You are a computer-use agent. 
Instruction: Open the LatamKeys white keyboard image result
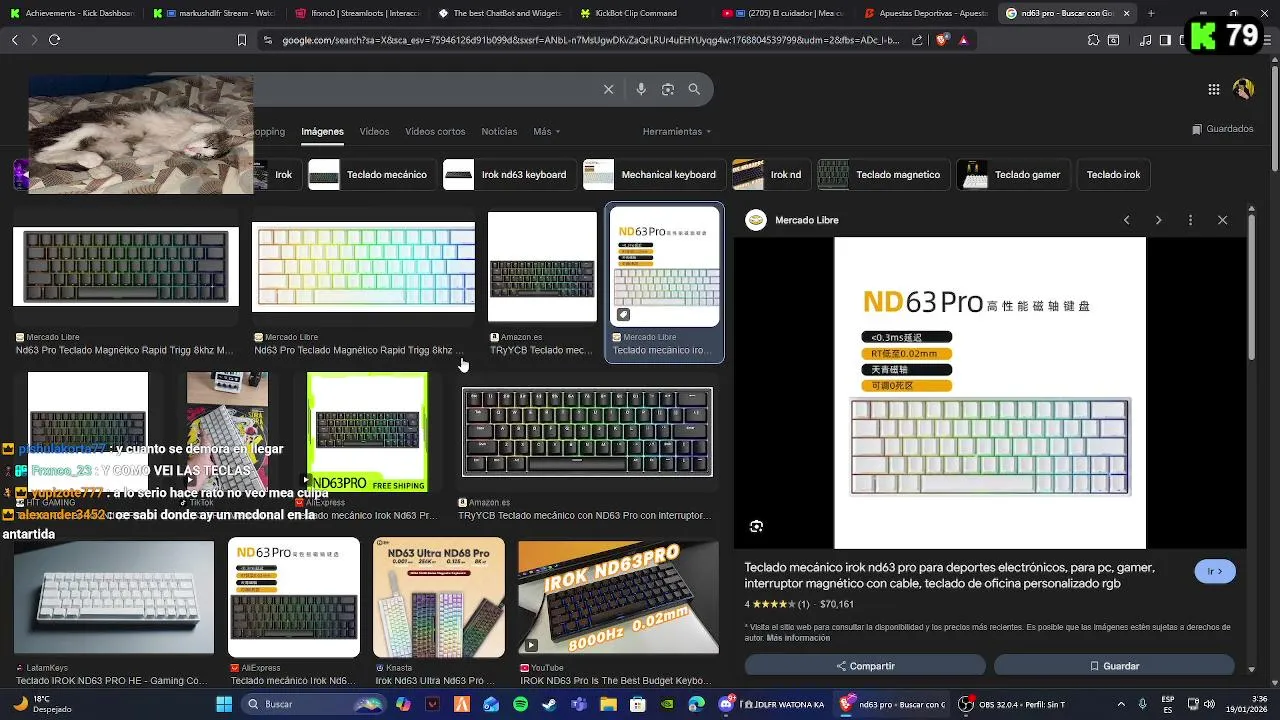pyautogui.click(x=114, y=598)
